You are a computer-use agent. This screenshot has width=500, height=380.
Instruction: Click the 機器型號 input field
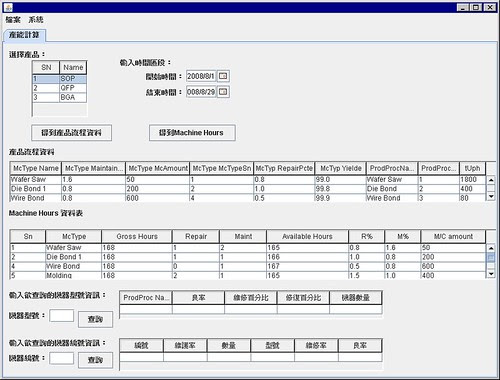(x=62, y=316)
